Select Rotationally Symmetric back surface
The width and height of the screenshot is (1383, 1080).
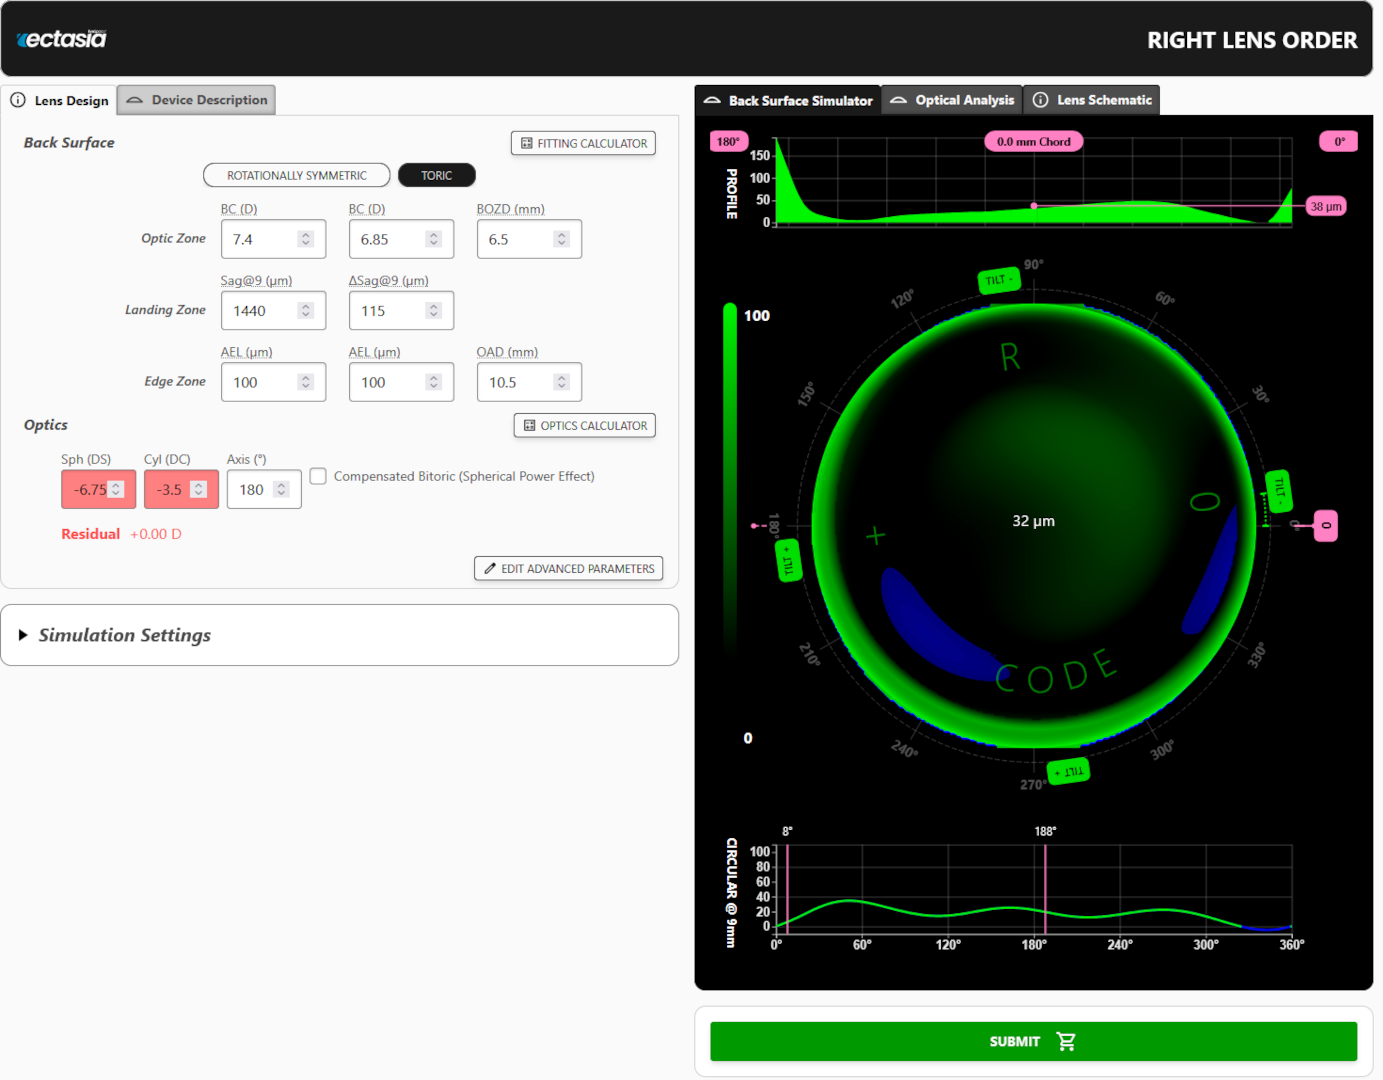[x=297, y=175]
